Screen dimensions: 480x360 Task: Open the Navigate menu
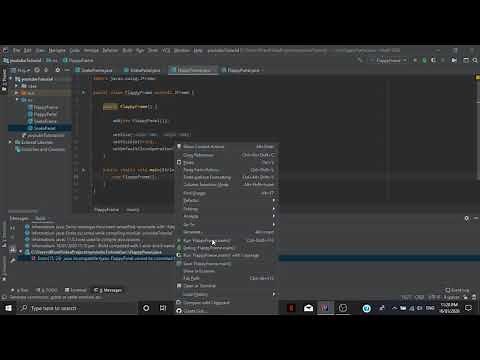click(x=57, y=50)
